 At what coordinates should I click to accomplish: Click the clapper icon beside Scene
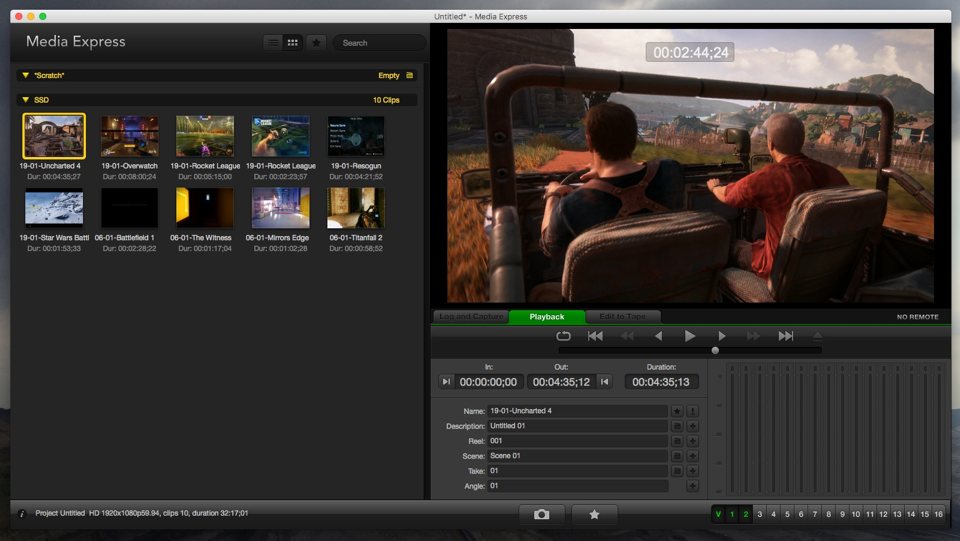tap(677, 456)
